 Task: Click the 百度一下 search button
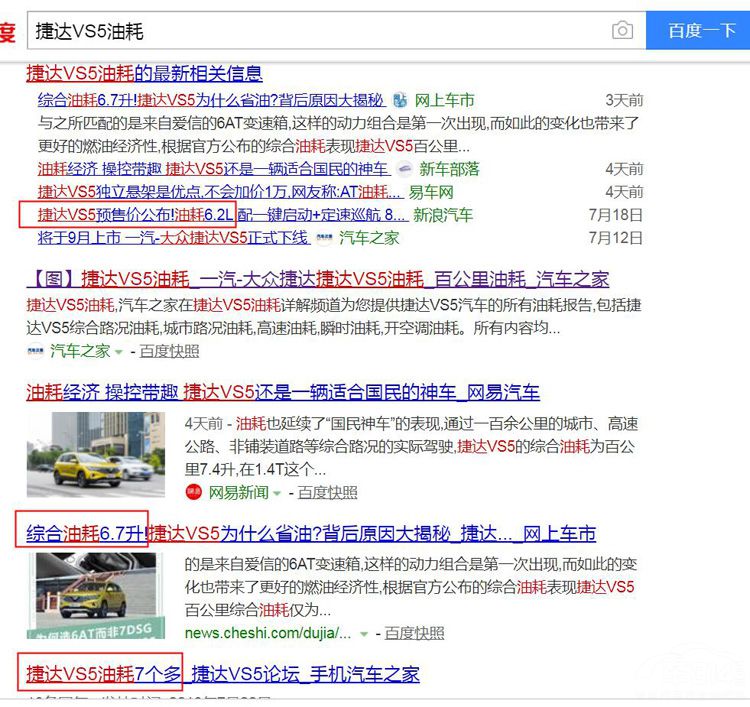tap(698, 30)
